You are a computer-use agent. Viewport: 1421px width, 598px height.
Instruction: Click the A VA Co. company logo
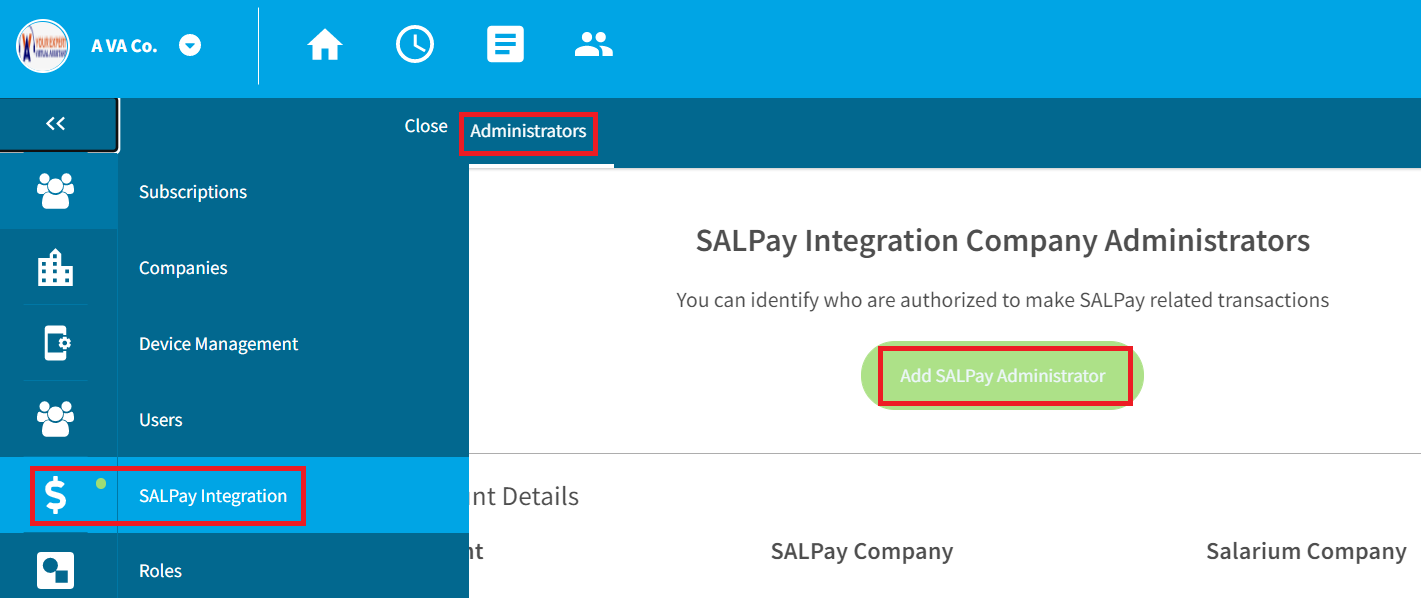[x=43, y=46]
